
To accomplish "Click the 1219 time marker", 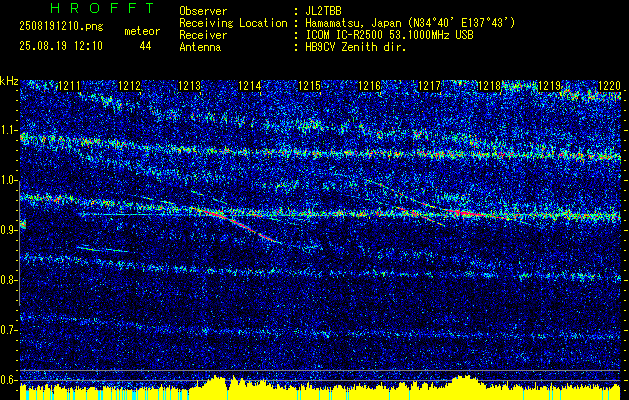I will click(549, 85).
